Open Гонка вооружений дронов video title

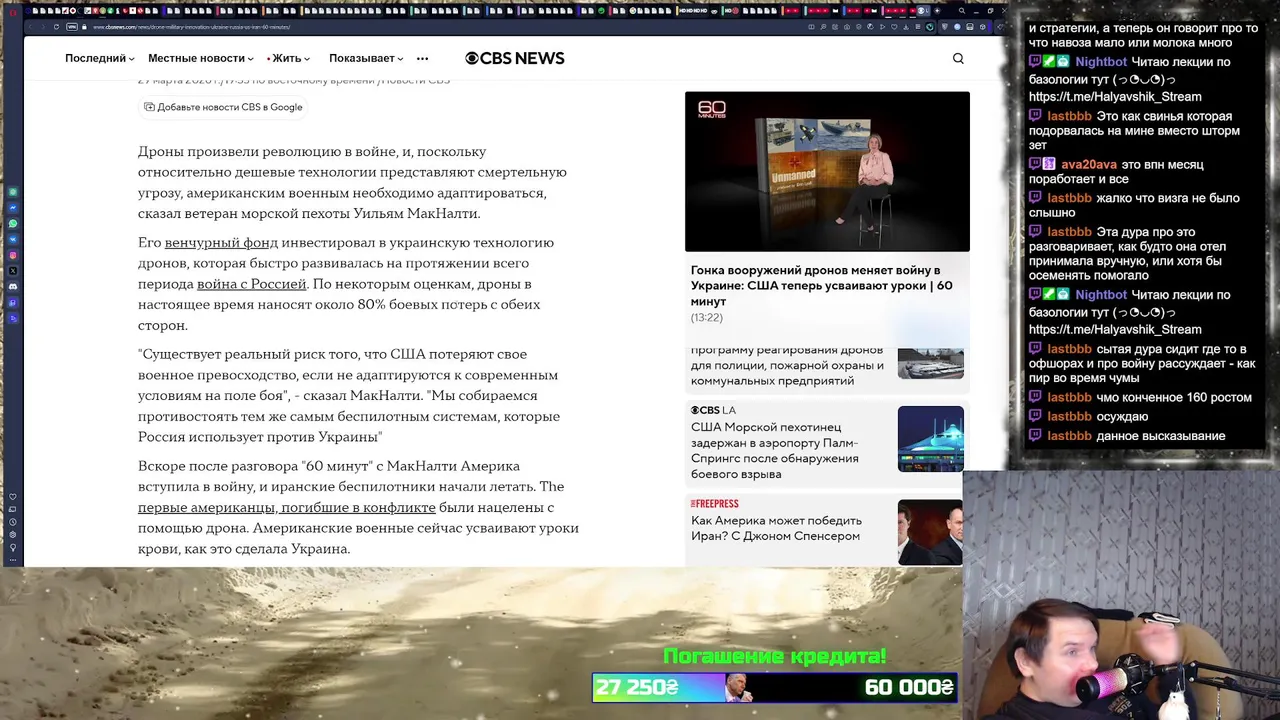click(822, 285)
